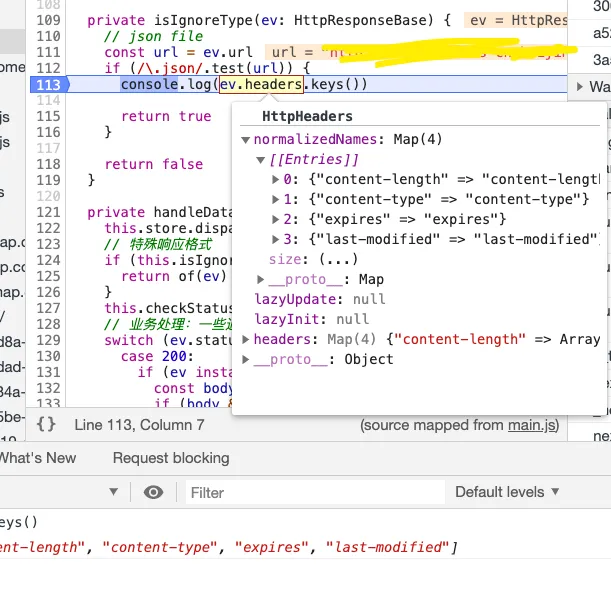Expand the __proto__: Map node
Viewport: 611px width, 598px height.
point(260,279)
